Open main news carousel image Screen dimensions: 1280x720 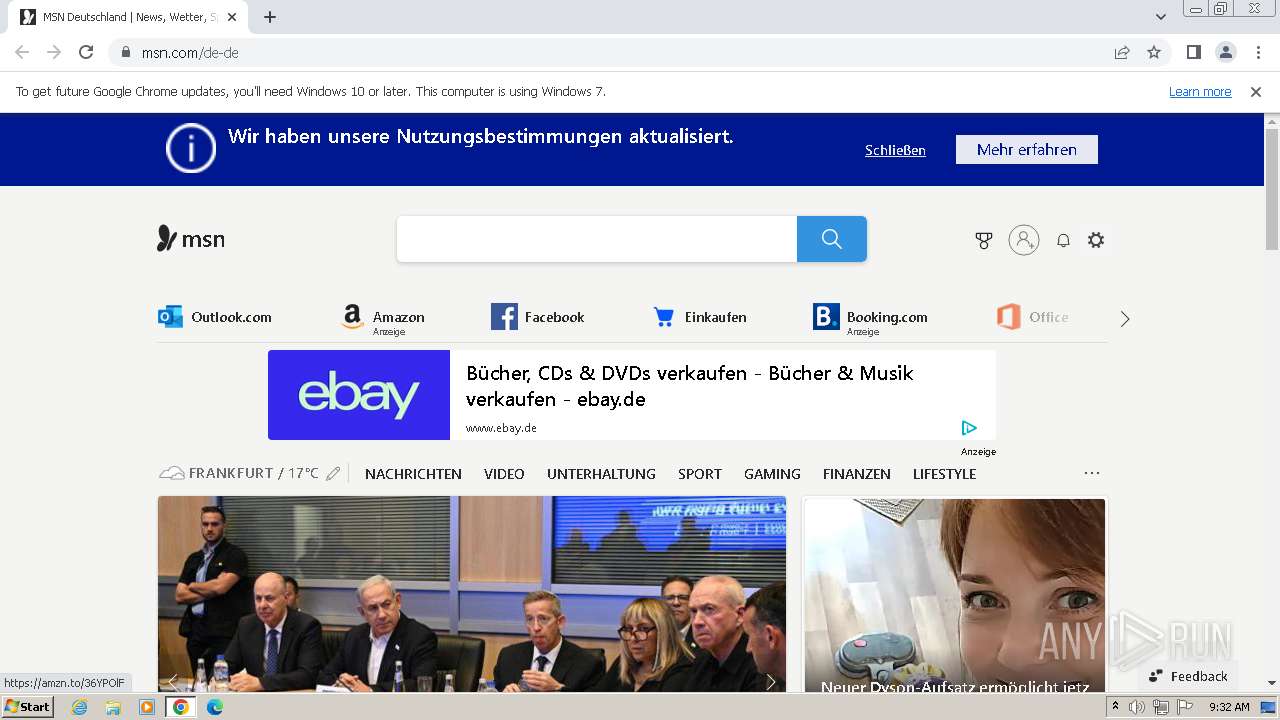(x=472, y=594)
